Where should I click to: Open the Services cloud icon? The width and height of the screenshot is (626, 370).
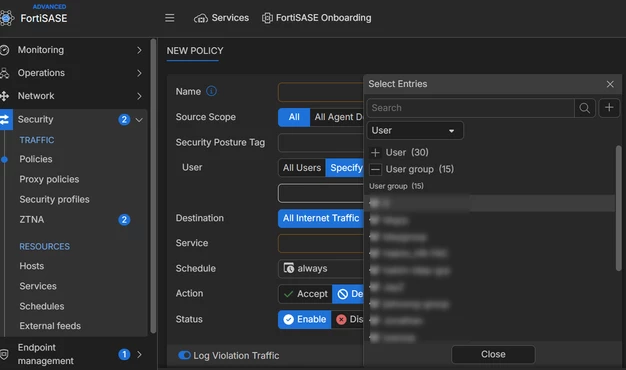(201, 18)
